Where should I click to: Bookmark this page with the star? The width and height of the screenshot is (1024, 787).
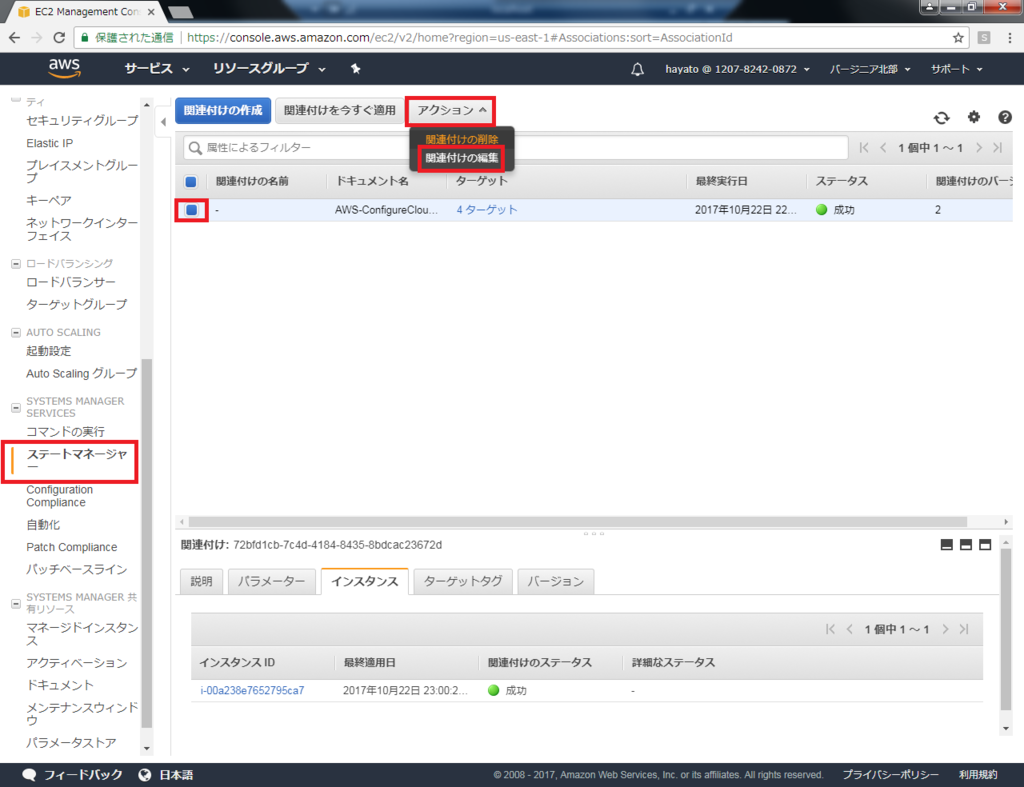coord(958,38)
